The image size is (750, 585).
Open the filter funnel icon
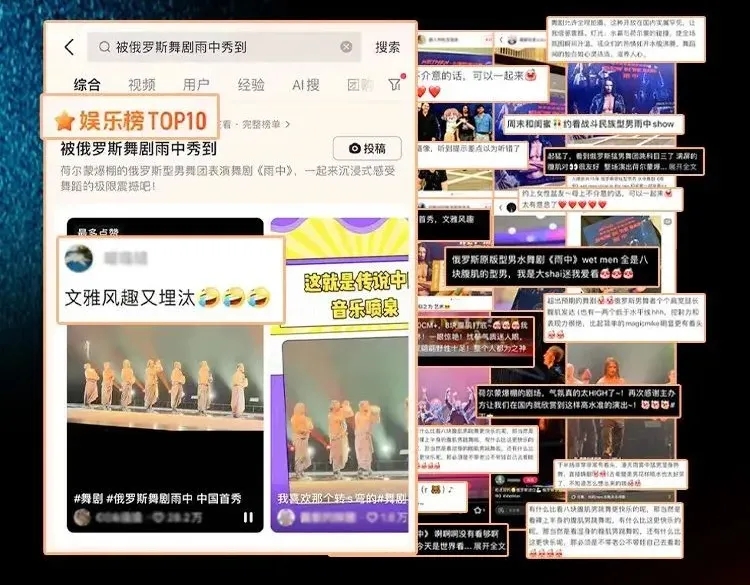pyautogui.click(x=395, y=85)
